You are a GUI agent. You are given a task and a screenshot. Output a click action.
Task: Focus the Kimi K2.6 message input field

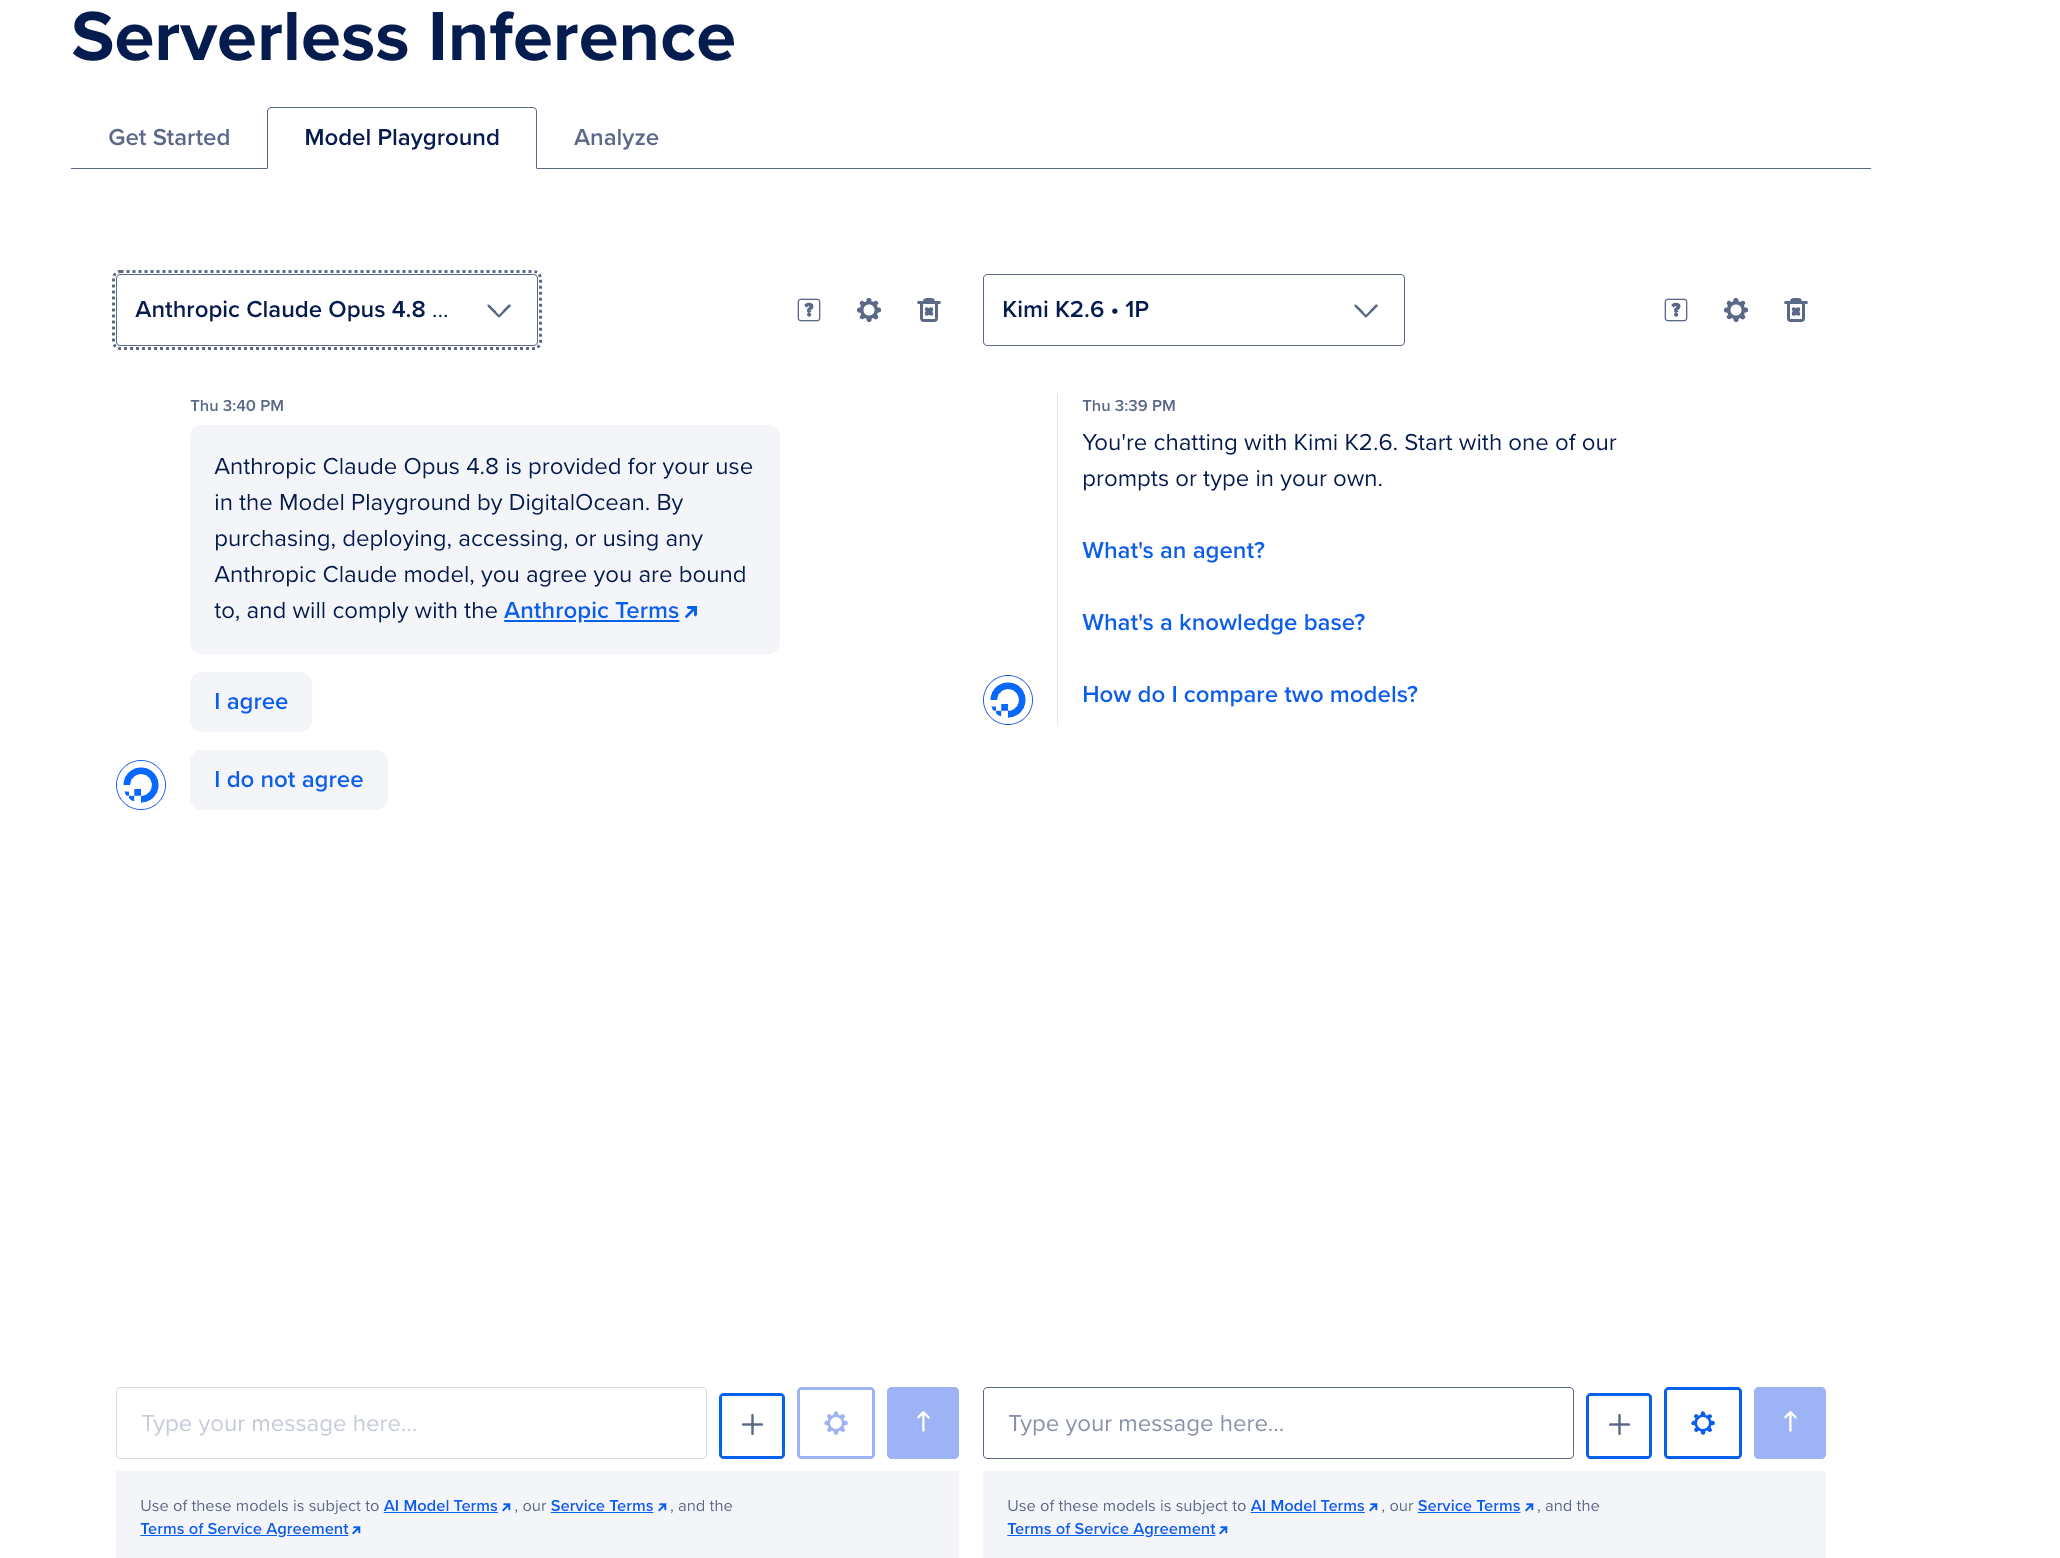(x=1278, y=1423)
